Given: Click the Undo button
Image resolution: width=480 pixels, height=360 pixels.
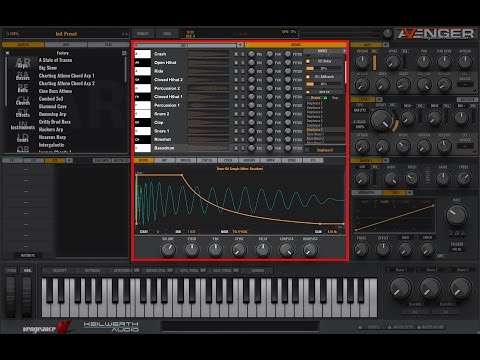Looking at the screenshot, I should 167,33.
